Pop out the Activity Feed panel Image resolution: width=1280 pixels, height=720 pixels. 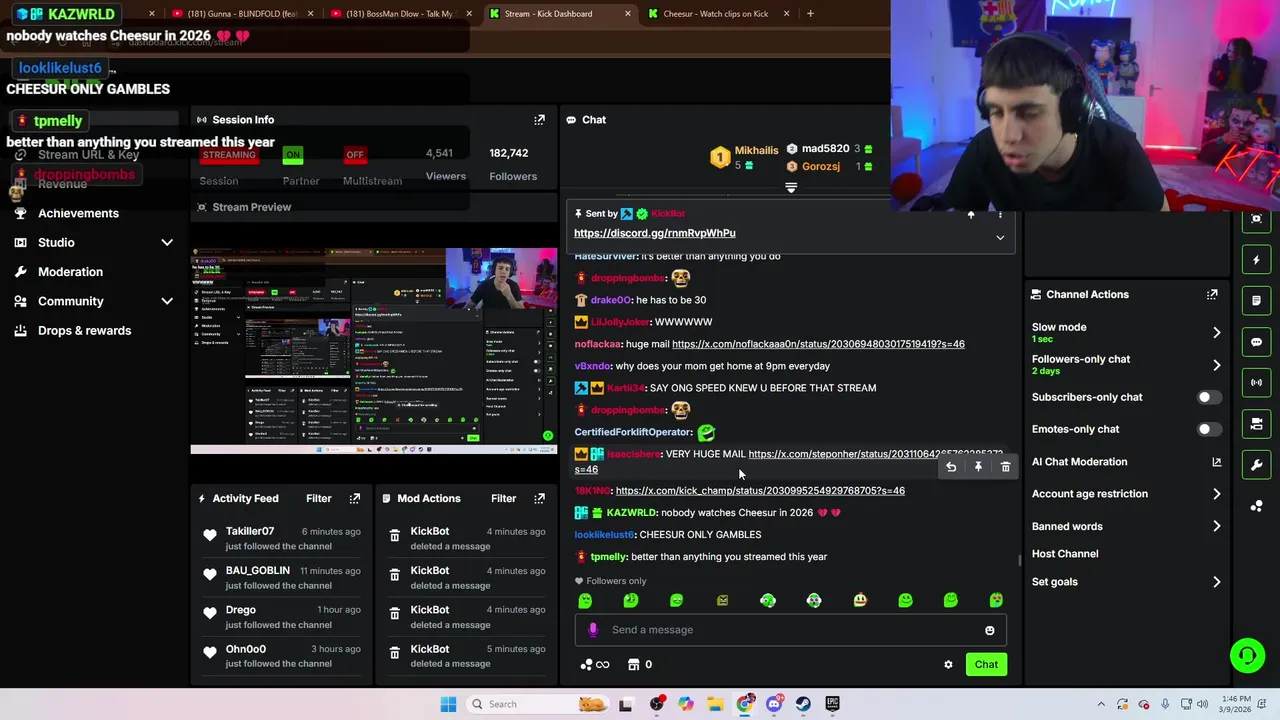pyautogui.click(x=355, y=498)
